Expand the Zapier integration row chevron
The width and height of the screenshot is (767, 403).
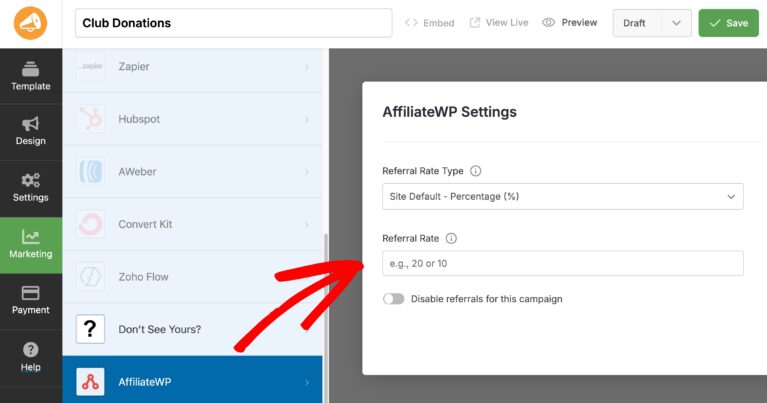(x=306, y=67)
